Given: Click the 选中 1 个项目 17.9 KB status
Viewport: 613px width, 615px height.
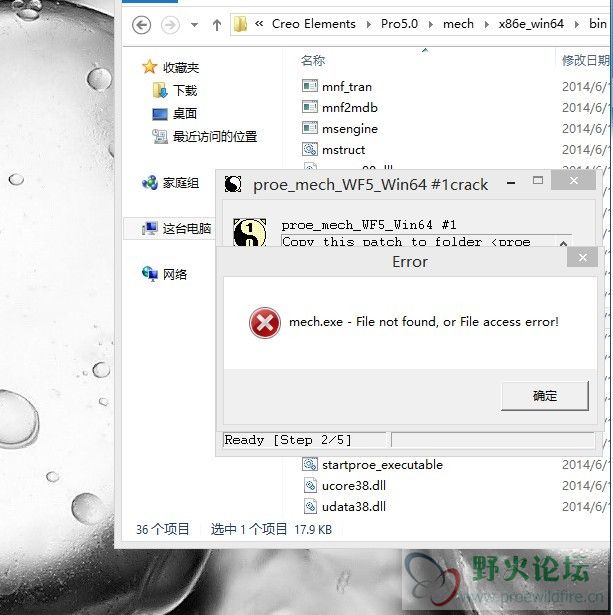Looking at the screenshot, I should [271, 529].
